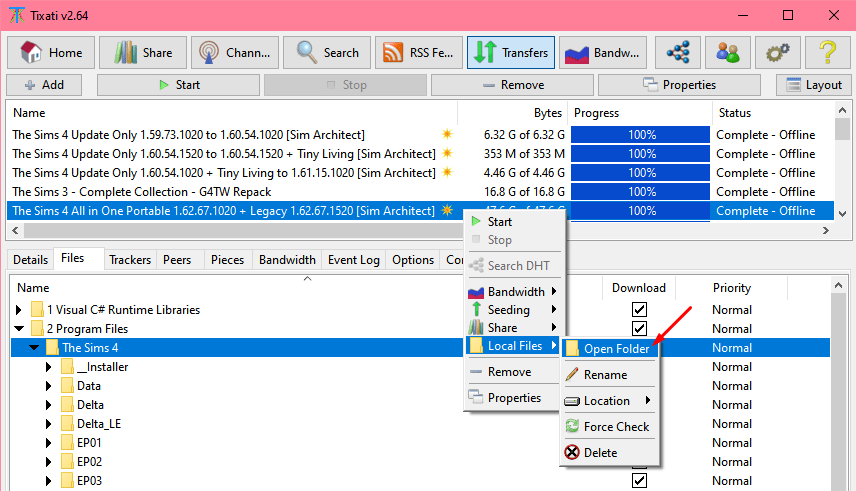Go to the Home section

point(51,52)
